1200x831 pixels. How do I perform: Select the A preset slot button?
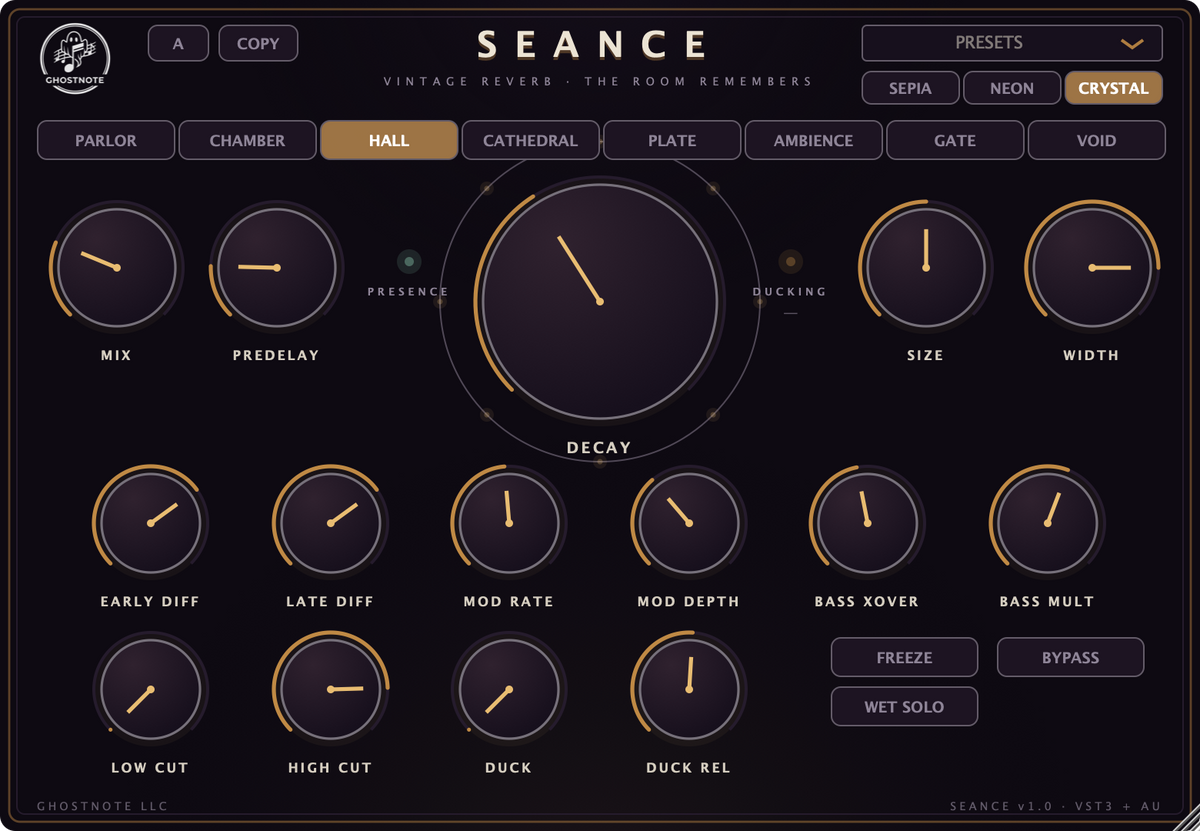click(x=178, y=43)
